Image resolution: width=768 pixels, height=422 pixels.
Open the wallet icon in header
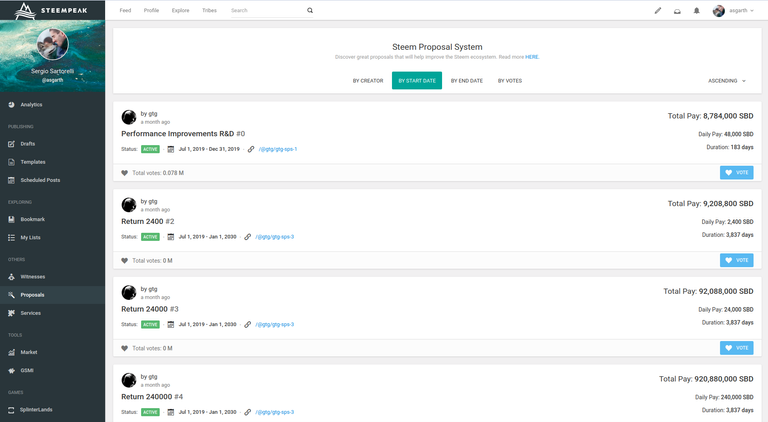(677, 11)
